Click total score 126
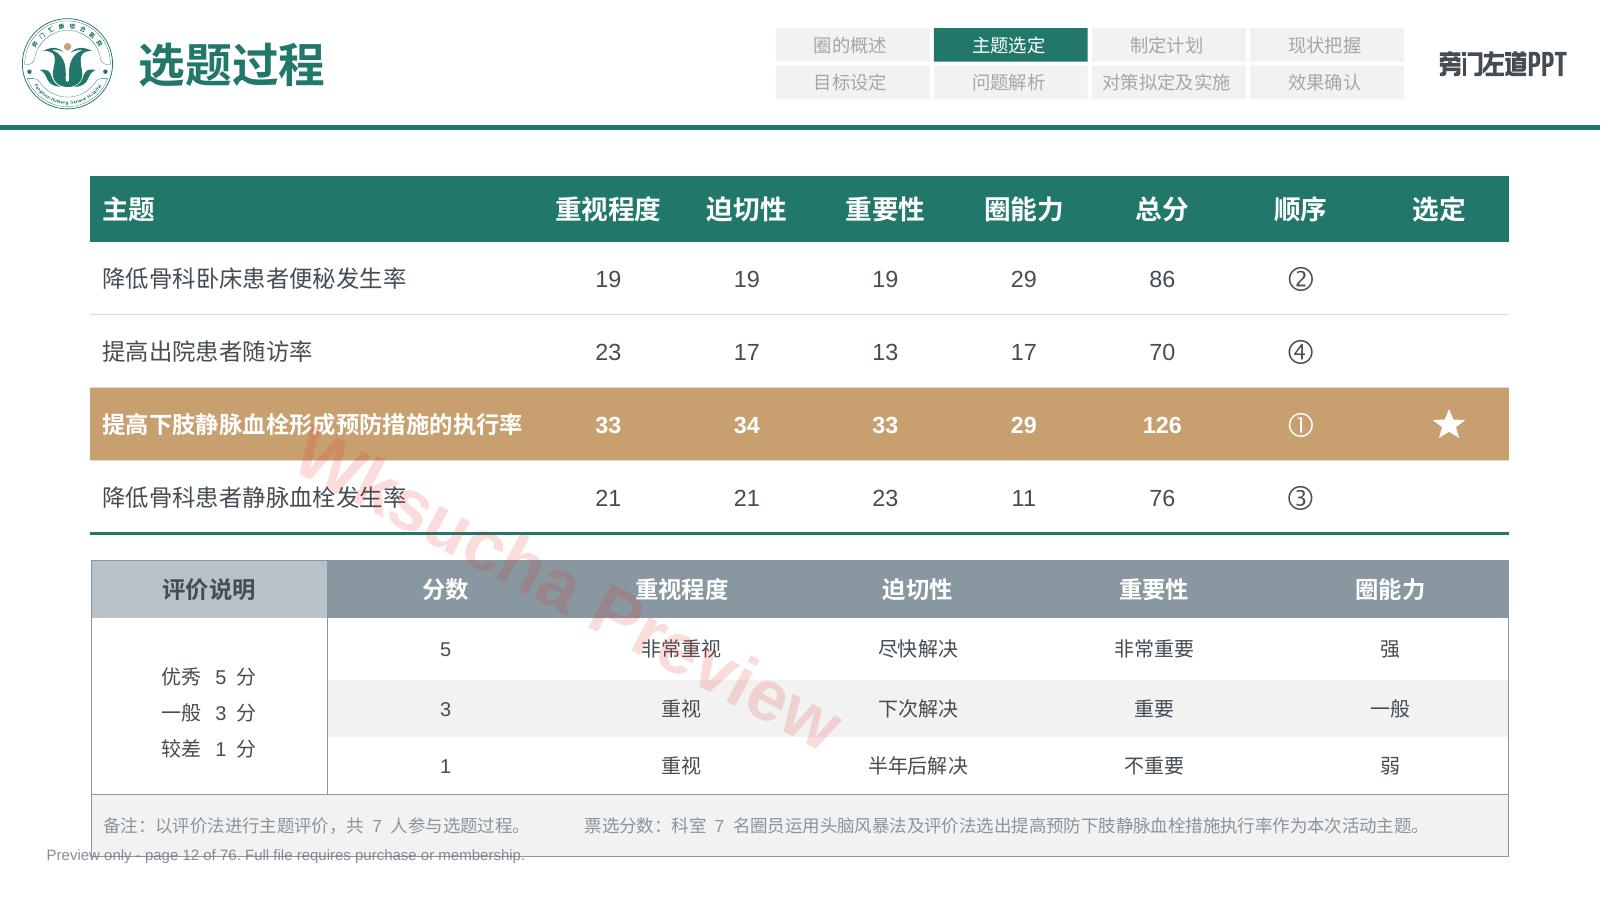Screen dimensions: 1601x900 [1162, 425]
